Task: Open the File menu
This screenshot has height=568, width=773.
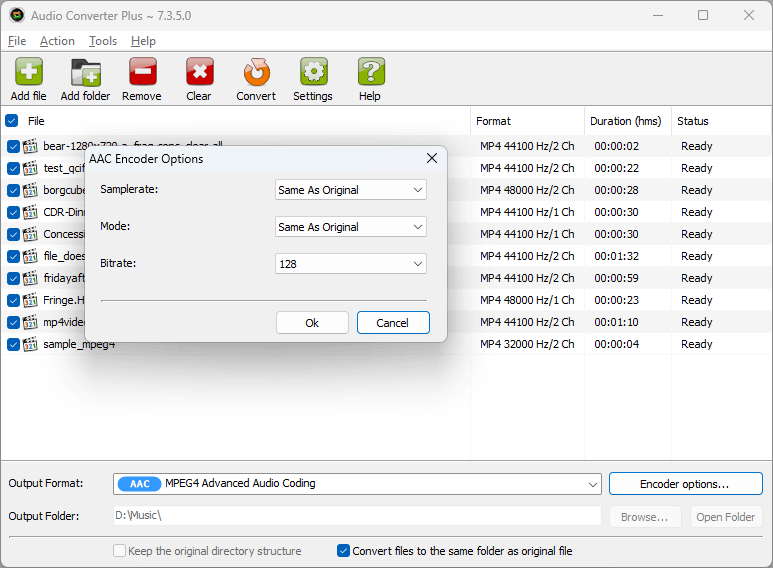Action: 17,41
